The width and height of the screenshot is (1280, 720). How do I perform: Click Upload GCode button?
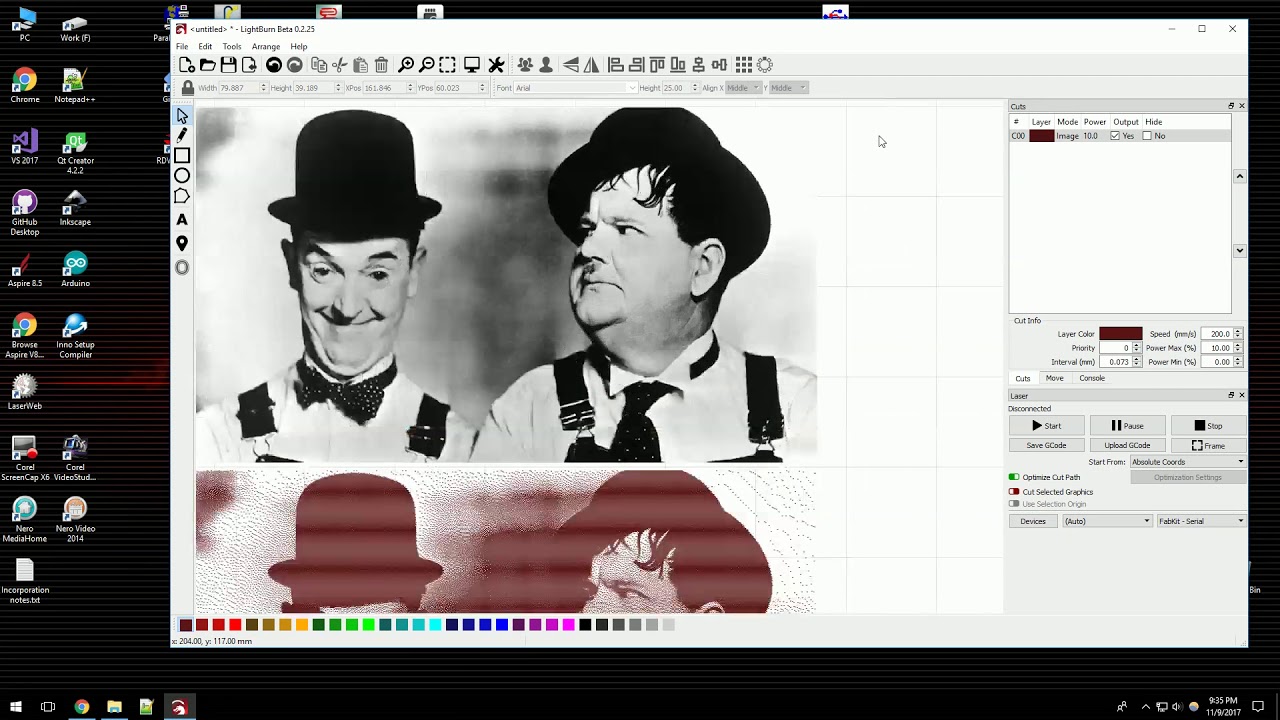pos(1127,445)
